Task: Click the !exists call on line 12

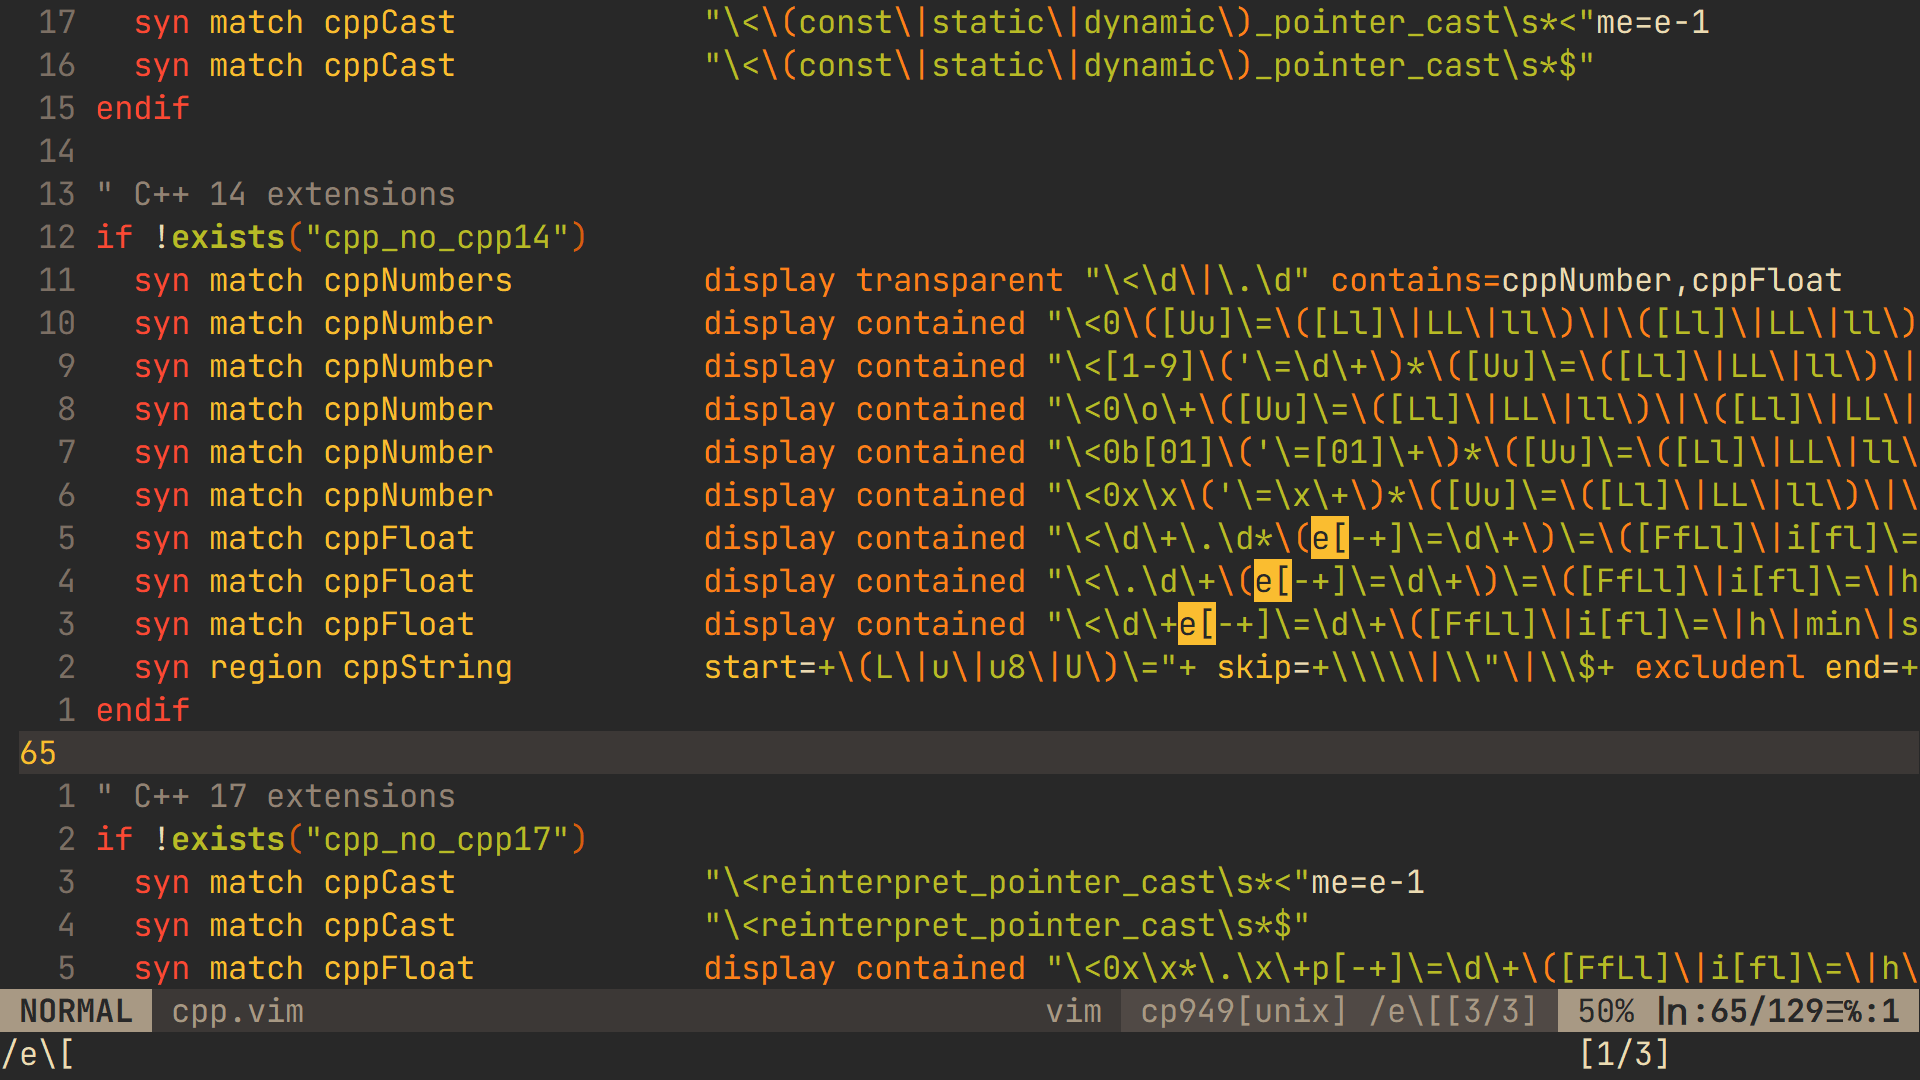Action: pyautogui.click(x=221, y=237)
